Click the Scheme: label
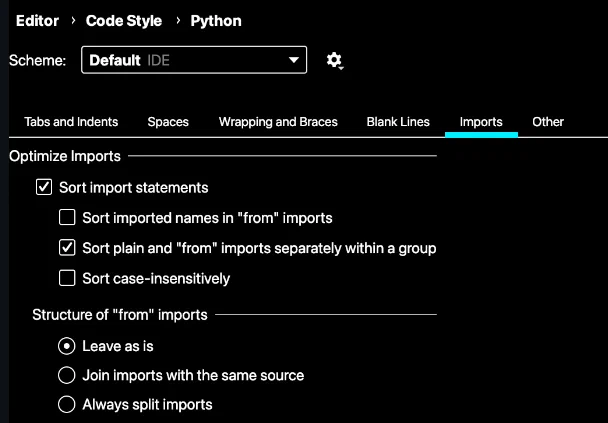This screenshot has height=423, width=608. click(x=37, y=60)
